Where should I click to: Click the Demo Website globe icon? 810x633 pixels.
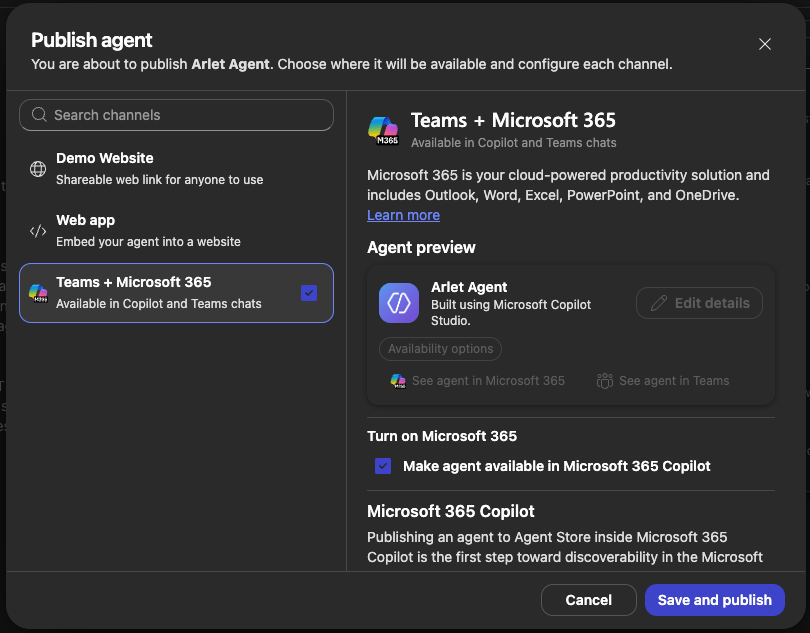pyautogui.click(x=38, y=168)
